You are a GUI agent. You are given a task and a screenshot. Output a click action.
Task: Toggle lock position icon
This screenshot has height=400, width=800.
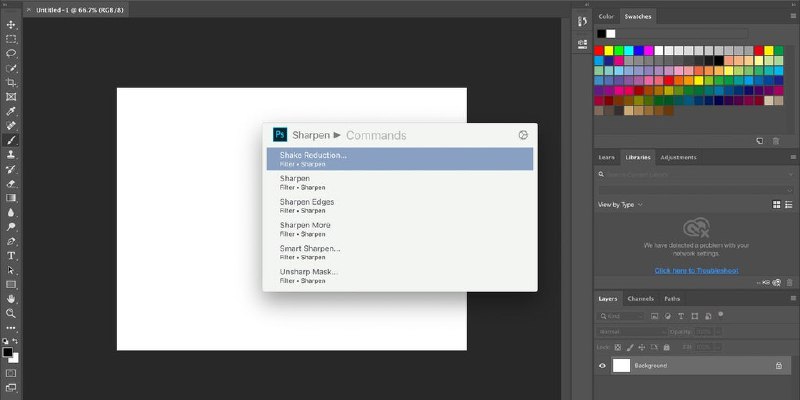[x=642, y=347]
